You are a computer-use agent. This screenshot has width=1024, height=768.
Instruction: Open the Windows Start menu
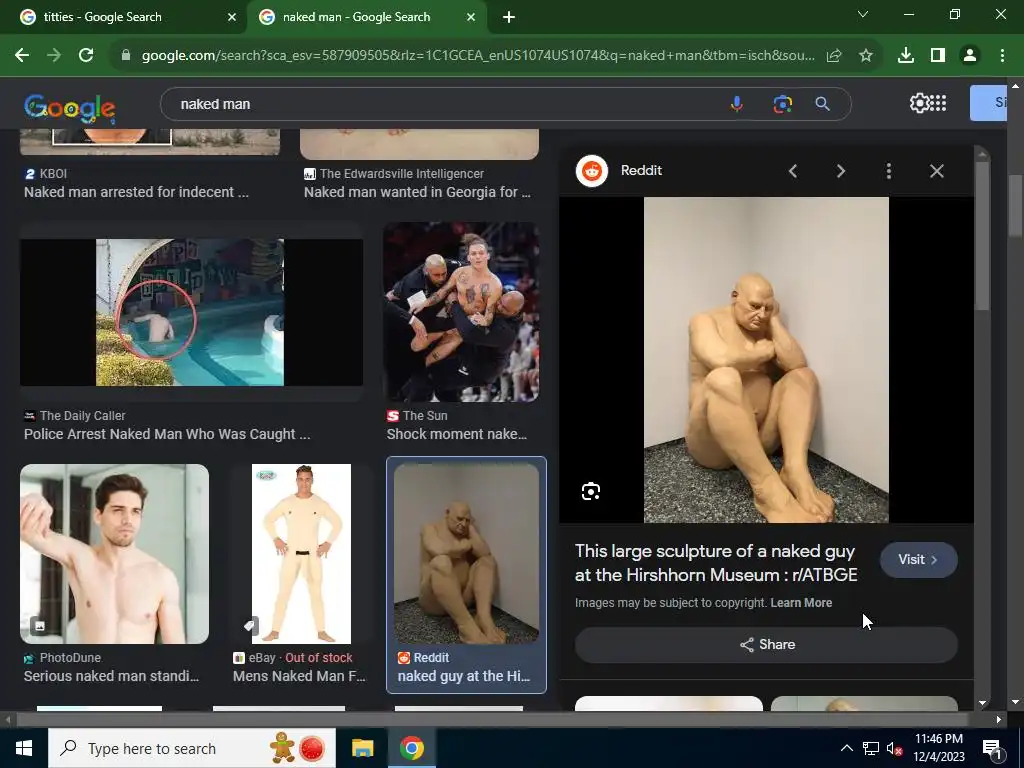click(24, 748)
